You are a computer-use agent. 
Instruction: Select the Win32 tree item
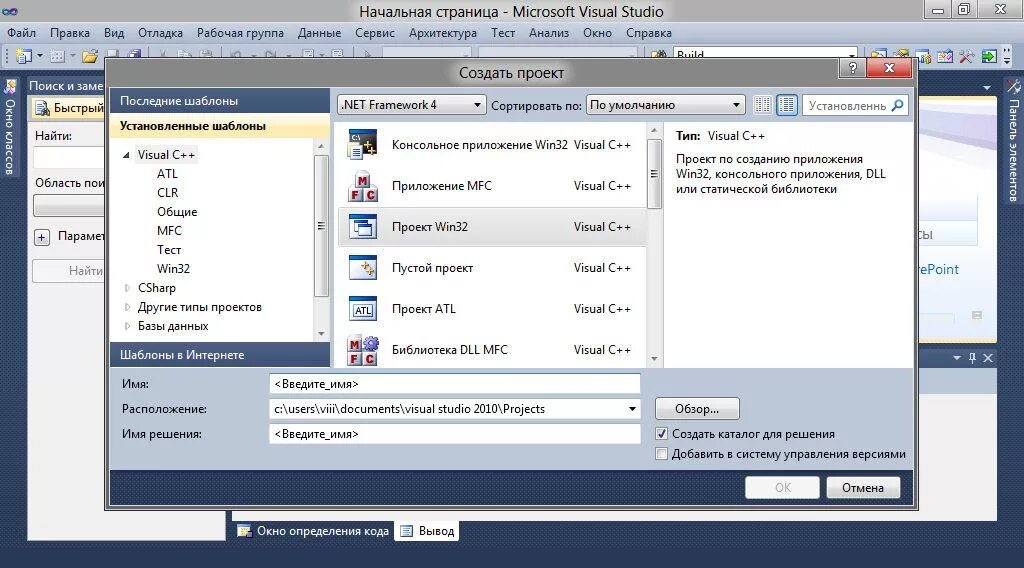[x=173, y=268]
